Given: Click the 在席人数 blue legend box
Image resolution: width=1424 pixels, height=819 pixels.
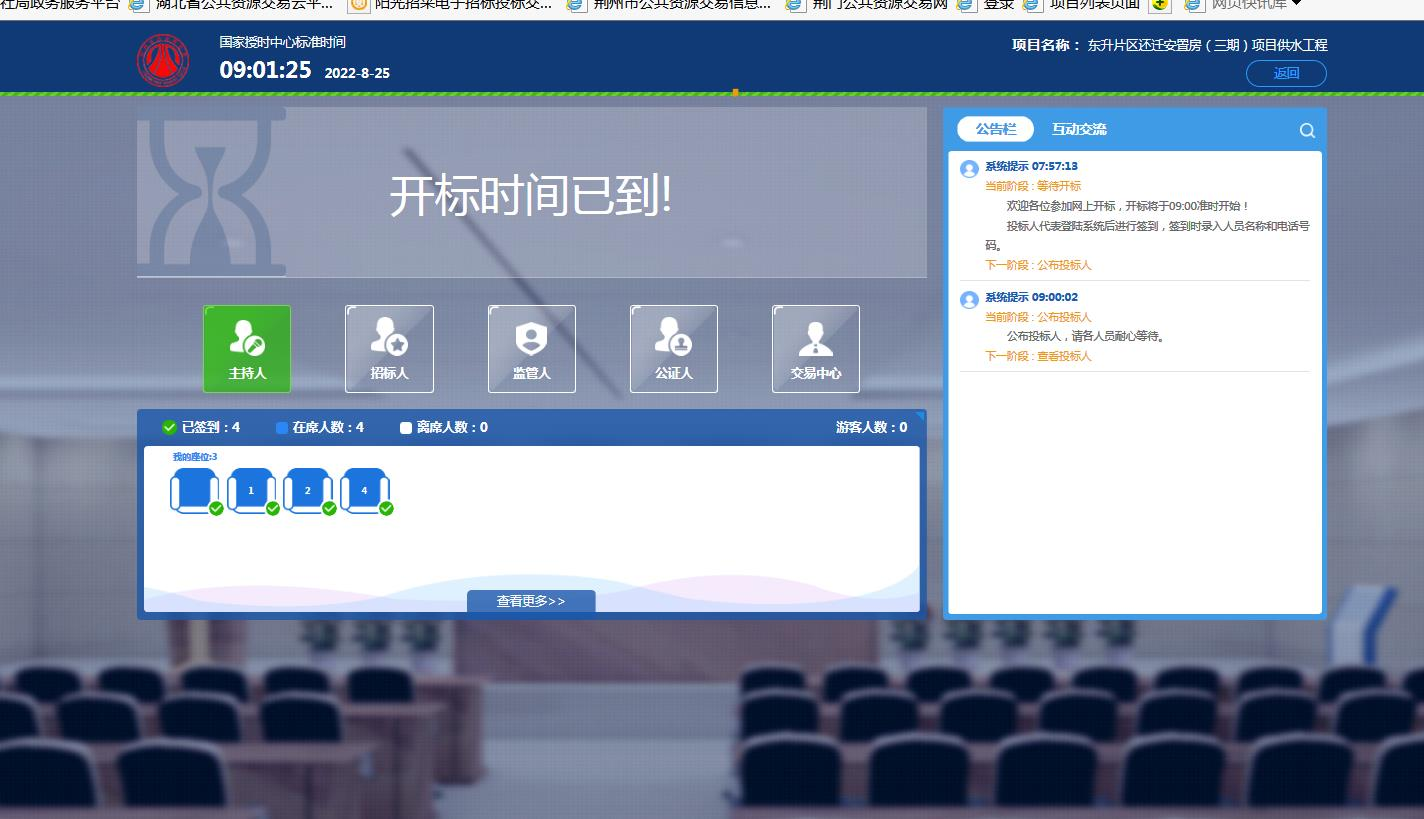Looking at the screenshot, I should (x=282, y=428).
